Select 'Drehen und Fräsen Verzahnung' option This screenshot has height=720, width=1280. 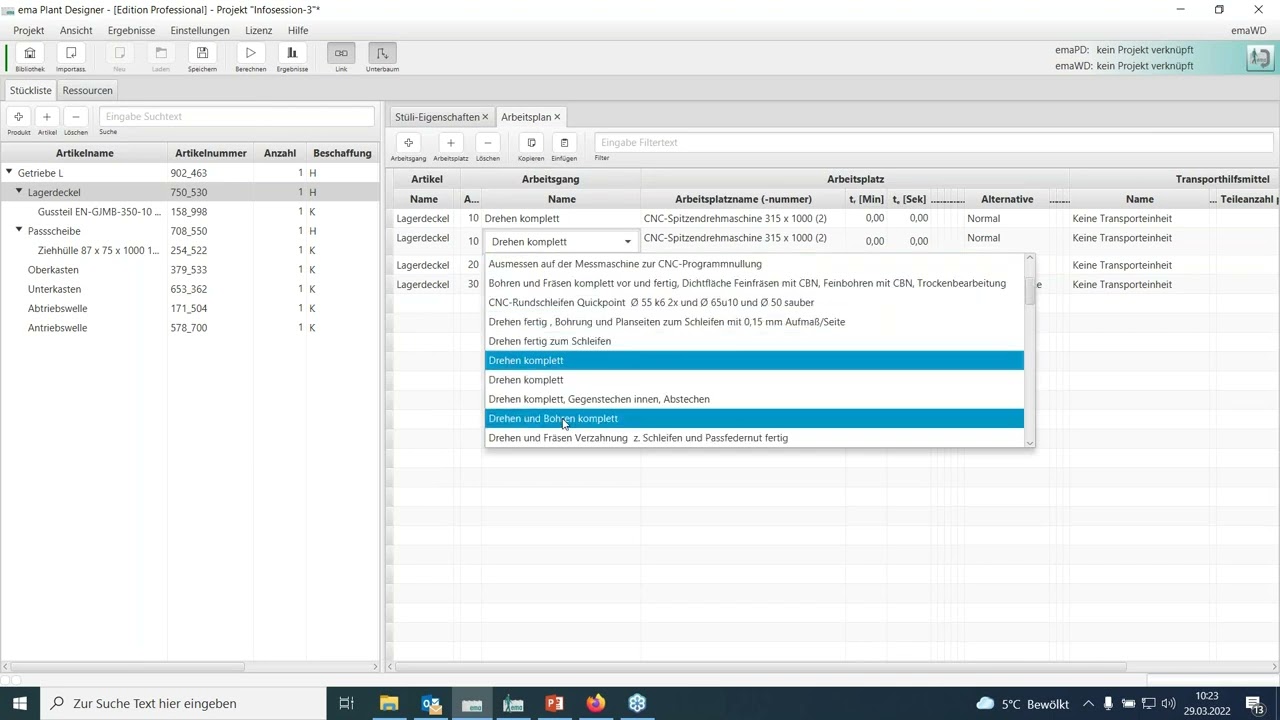tap(754, 438)
